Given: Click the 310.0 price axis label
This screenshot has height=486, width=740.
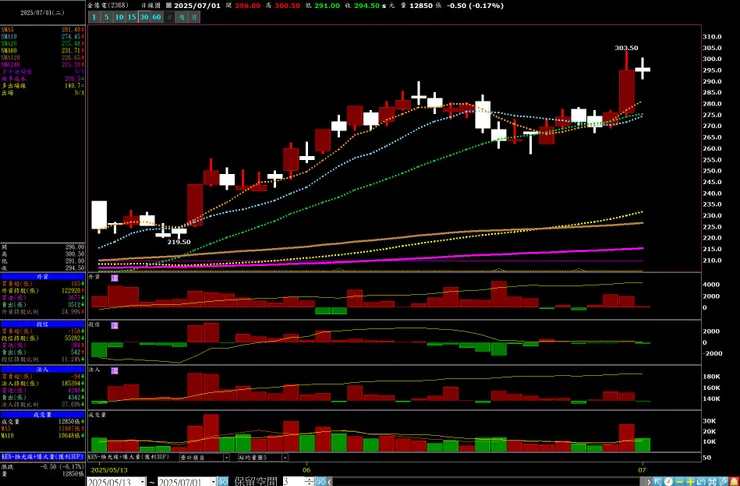Looking at the screenshot, I should coord(712,37).
